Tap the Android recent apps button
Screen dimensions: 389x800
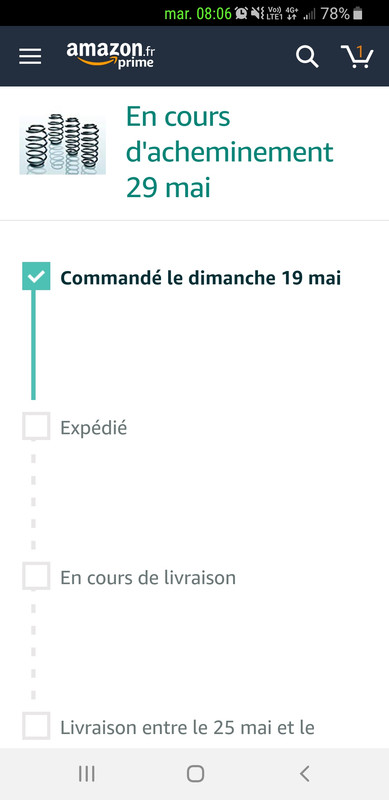[x=87, y=774]
